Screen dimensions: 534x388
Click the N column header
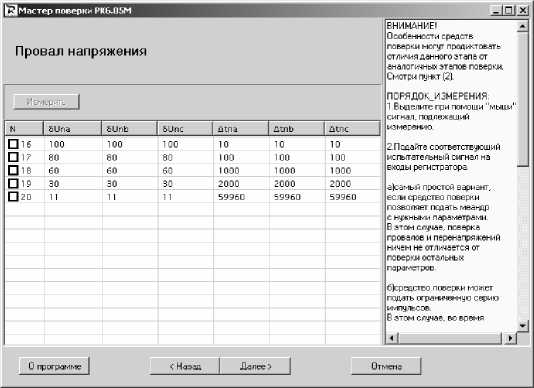pyautogui.click(x=24, y=129)
